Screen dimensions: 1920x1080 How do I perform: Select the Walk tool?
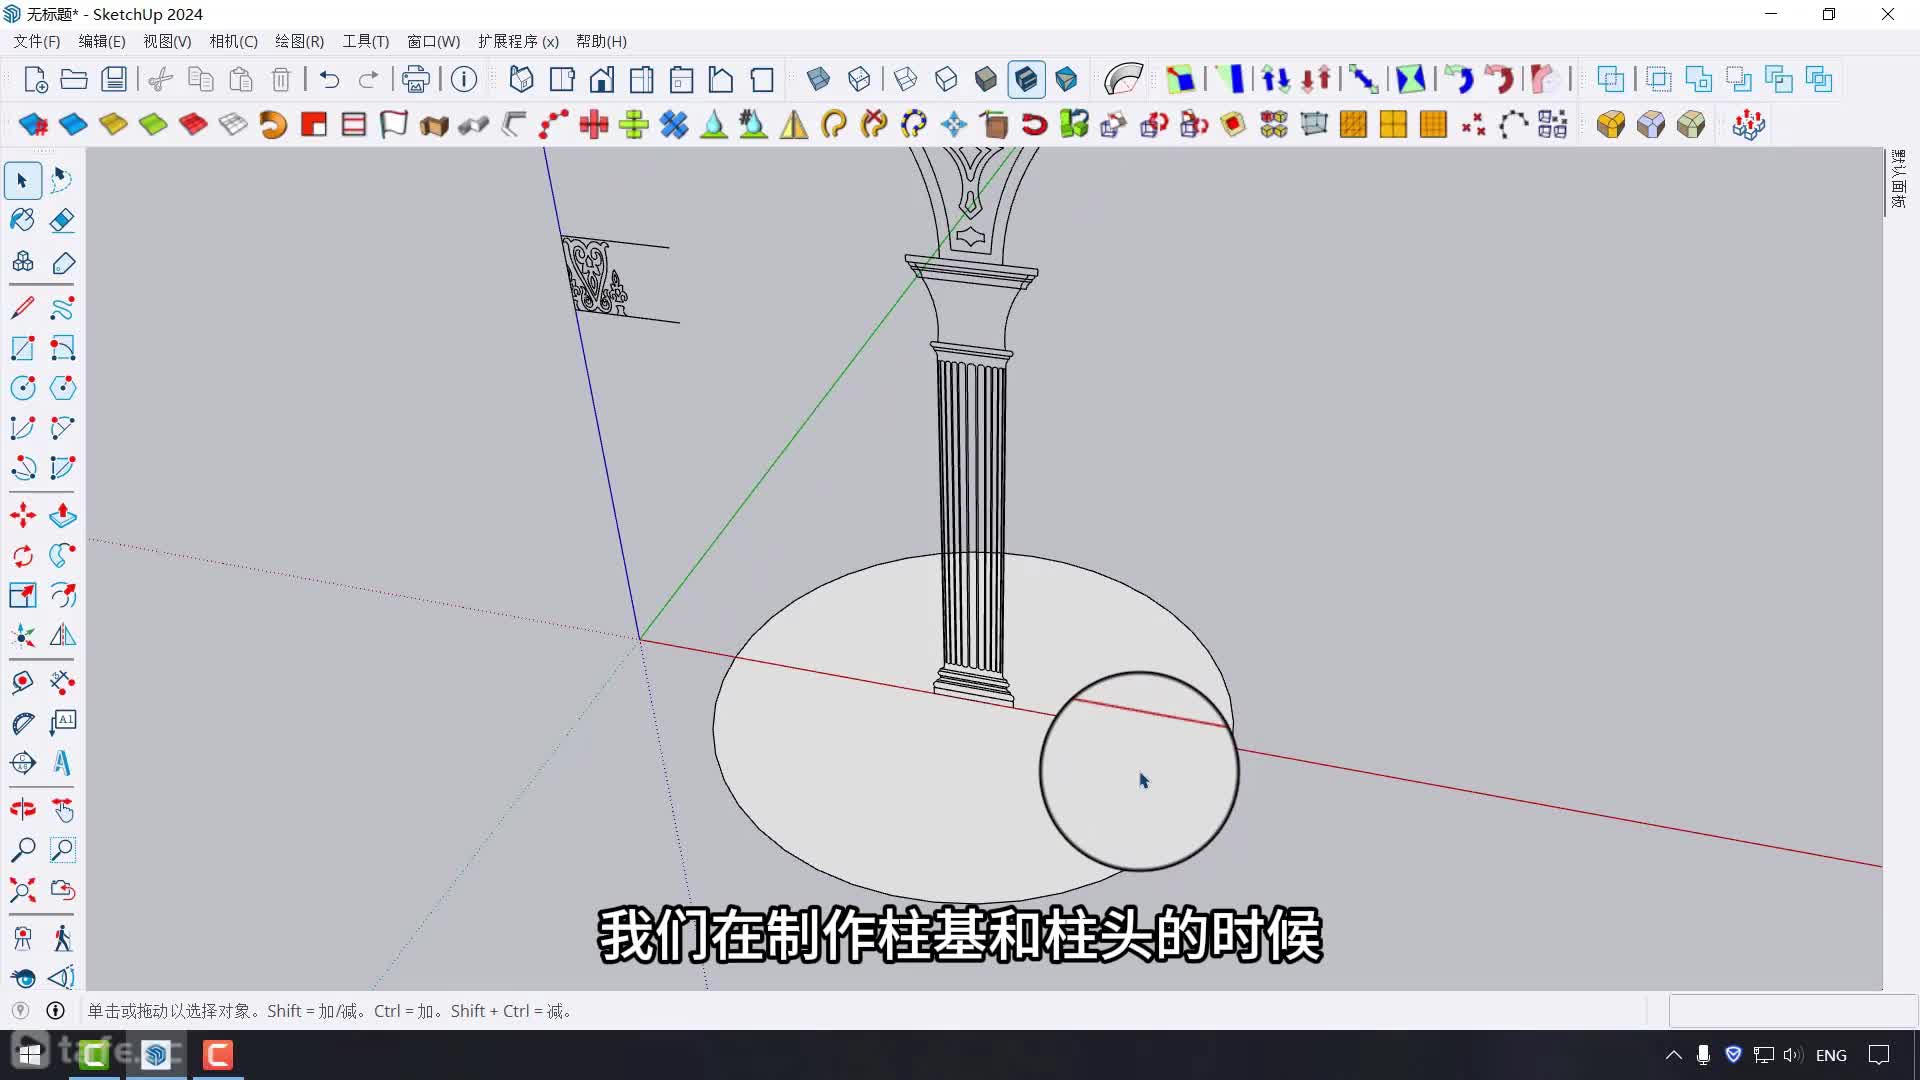pyautogui.click(x=62, y=938)
